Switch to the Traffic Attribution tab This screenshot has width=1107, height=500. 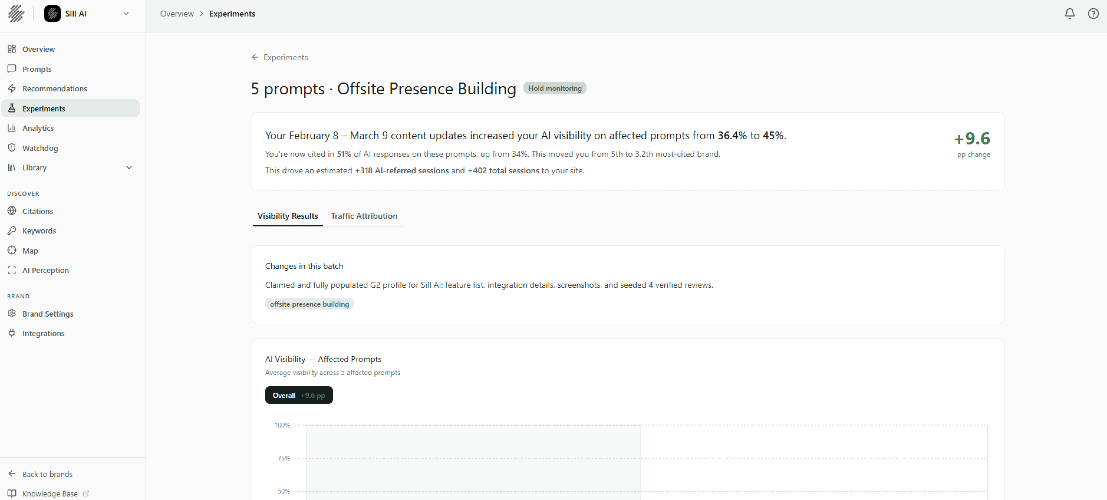click(364, 216)
